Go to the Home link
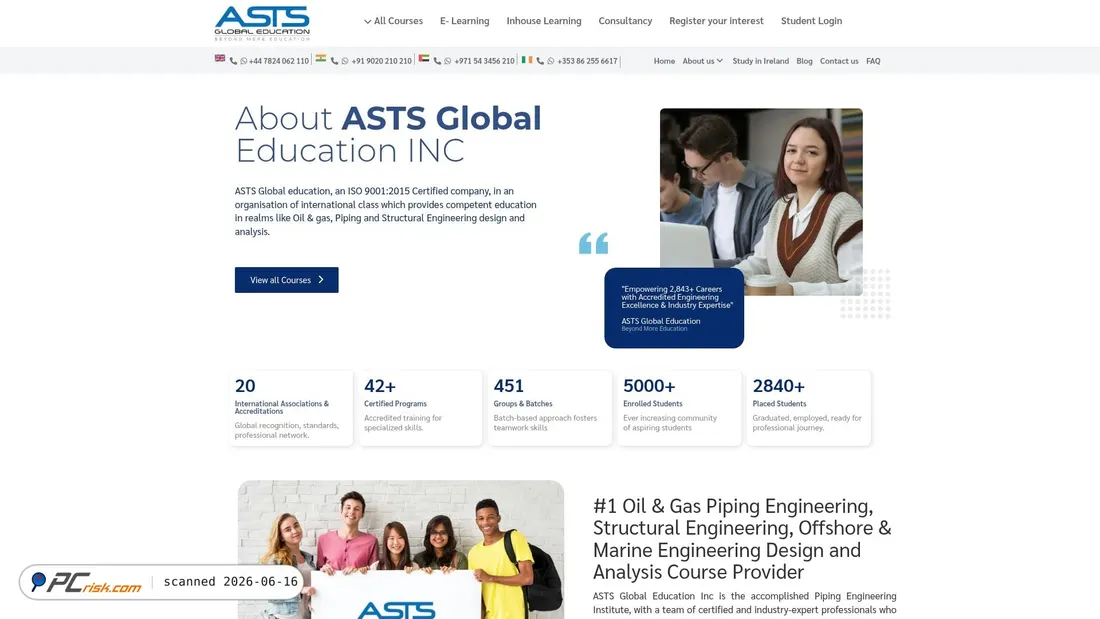1100x619 pixels. coord(664,61)
